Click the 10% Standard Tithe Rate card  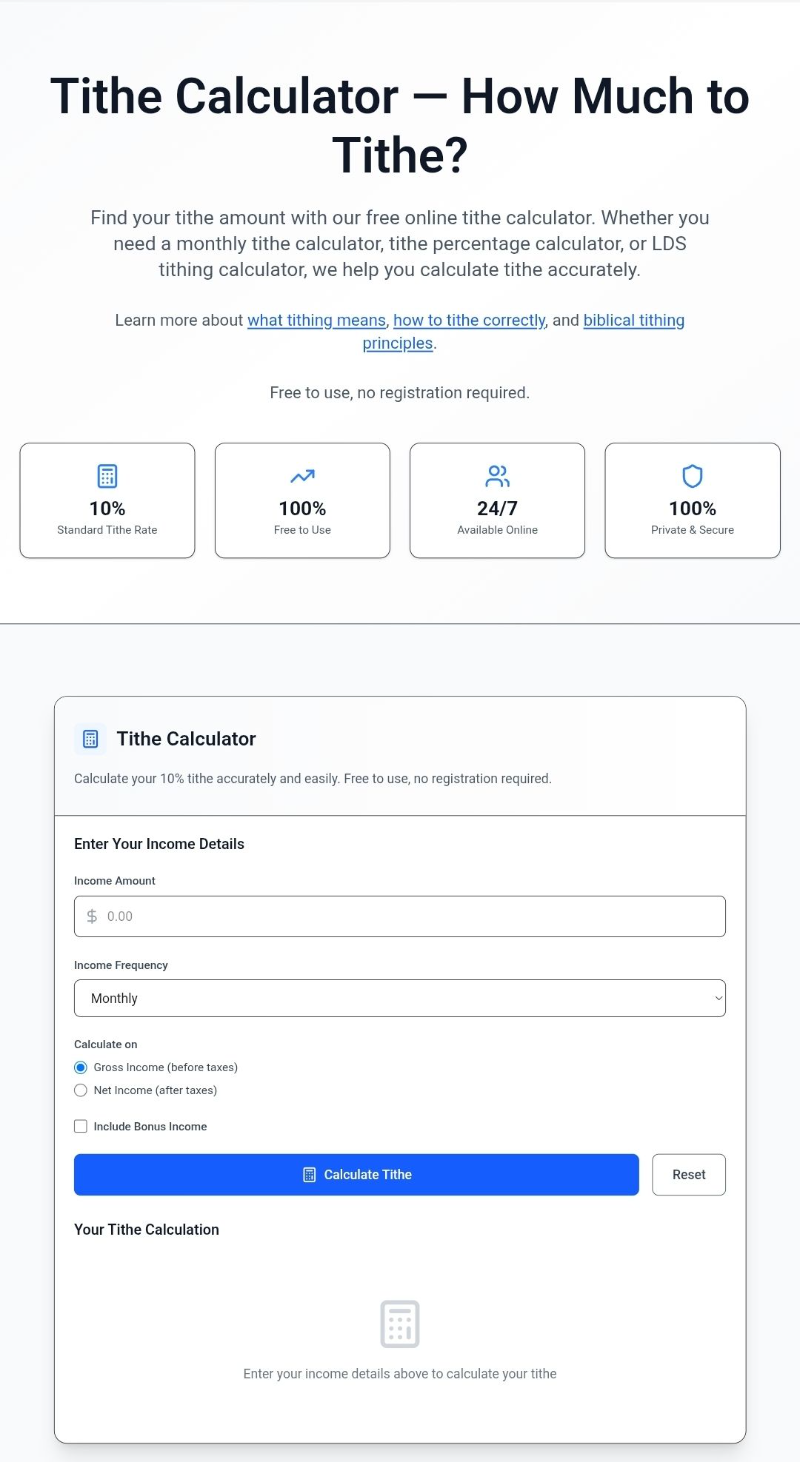[107, 500]
